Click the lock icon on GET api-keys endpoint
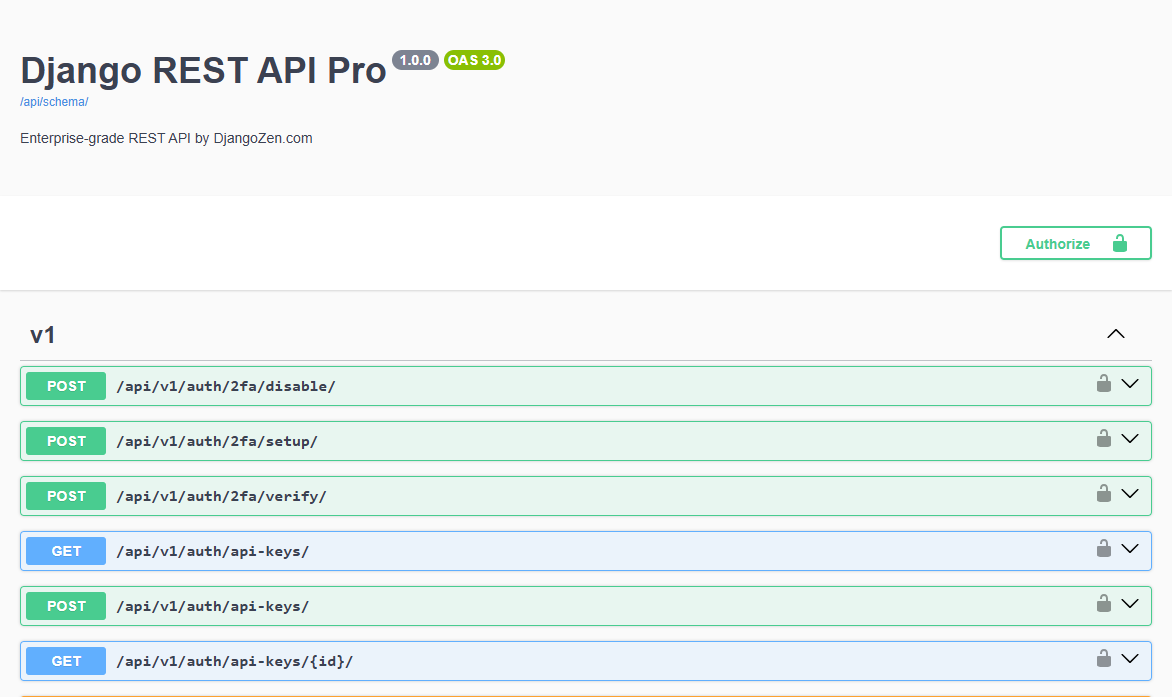 pyautogui.click(x=1104, y=548)
